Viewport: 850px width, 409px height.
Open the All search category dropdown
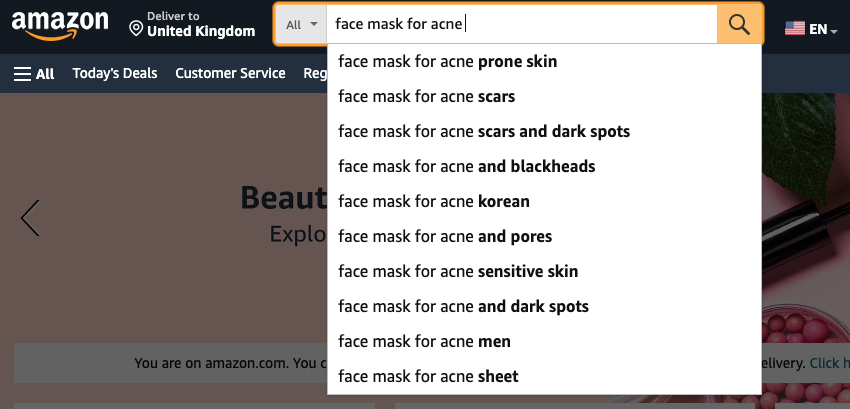[x=301, y=24]
